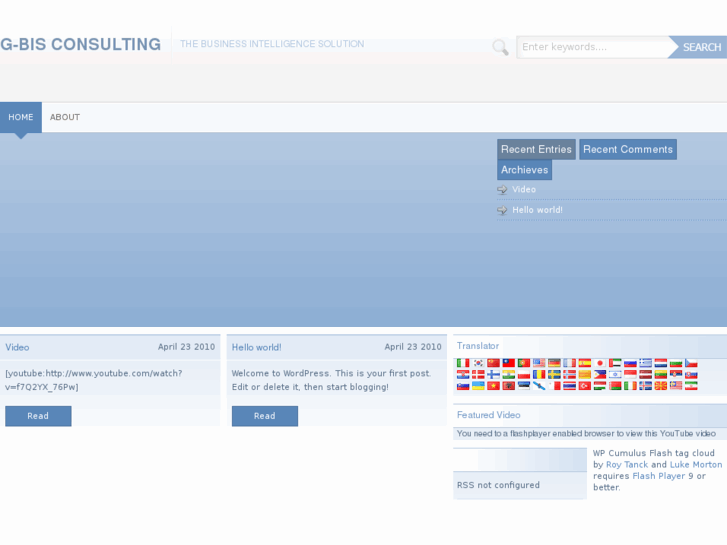Open the Video post title dated April 23
Image resolution: width=727 pixels, height=545 pixels.
[17, 347]
